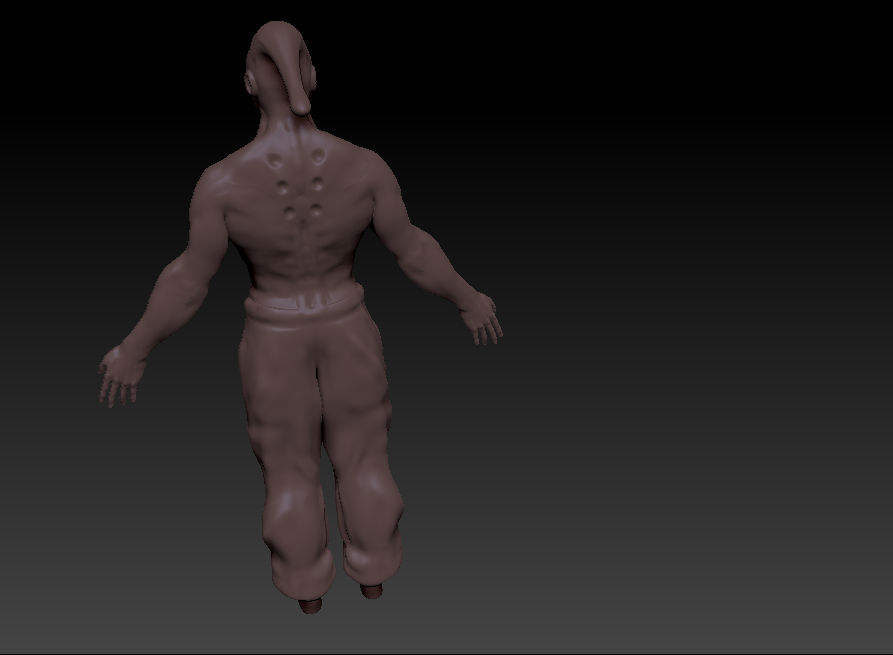Click the model's left ear

(250, 83)
